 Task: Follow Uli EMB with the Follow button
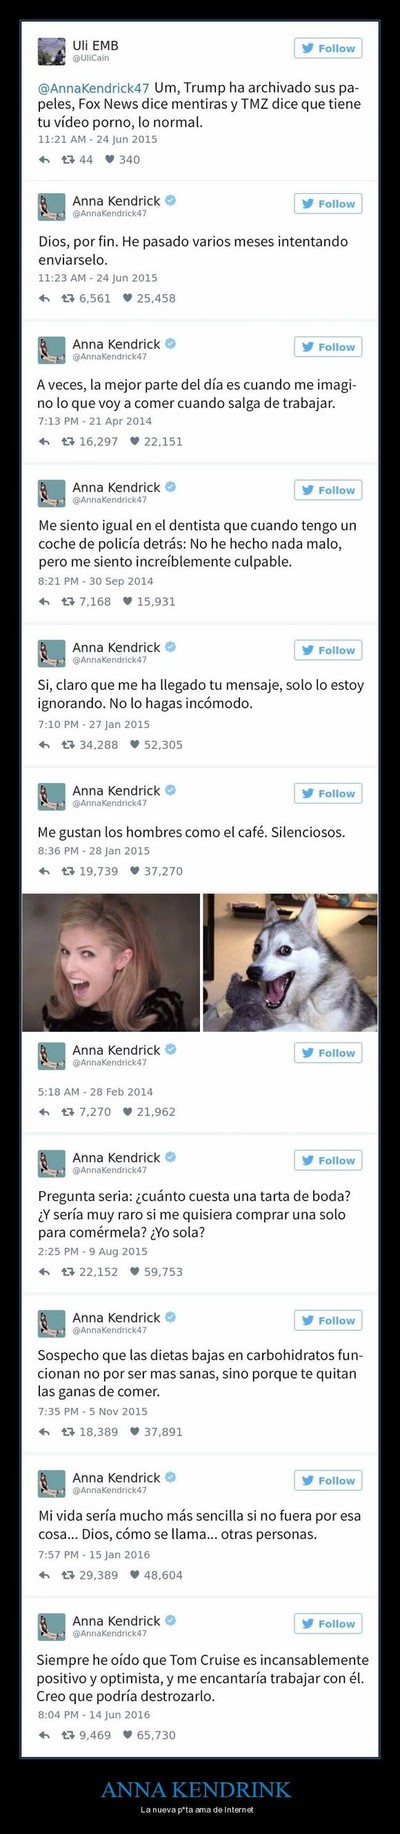point(328,48)
